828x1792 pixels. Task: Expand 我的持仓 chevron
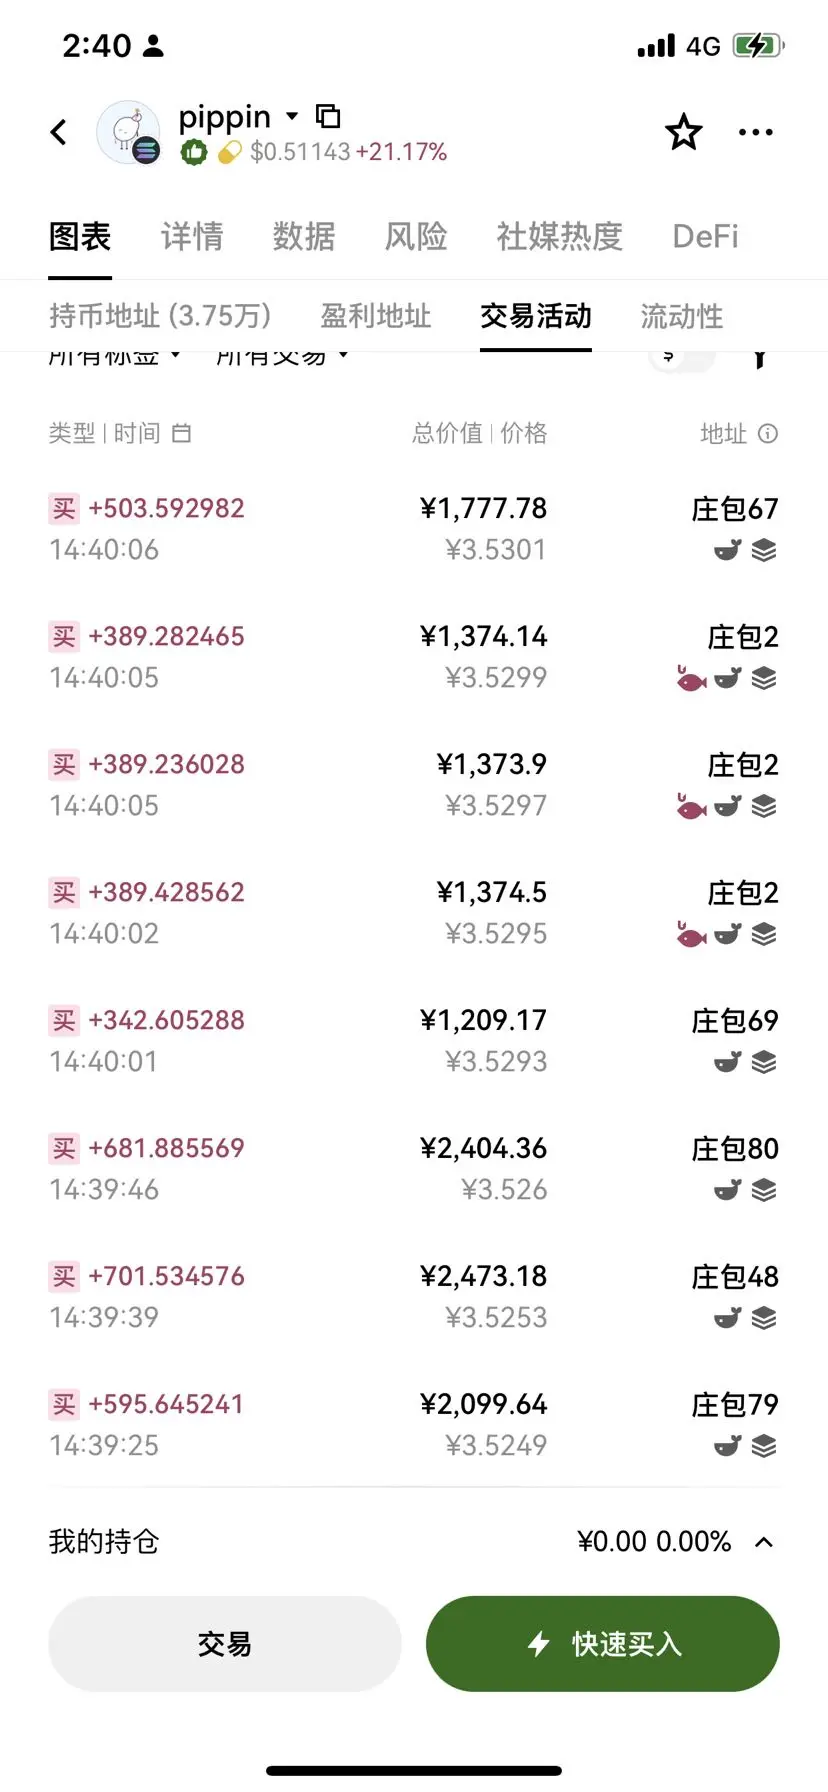point(764,1542)
